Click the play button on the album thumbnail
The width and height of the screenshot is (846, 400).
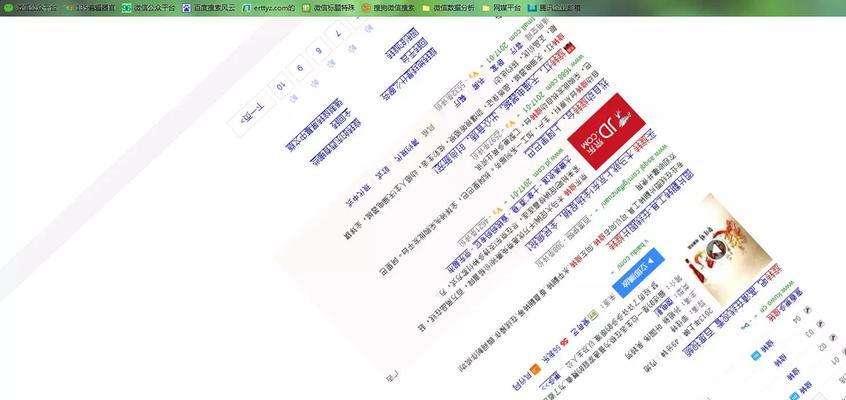coord(716,249)
